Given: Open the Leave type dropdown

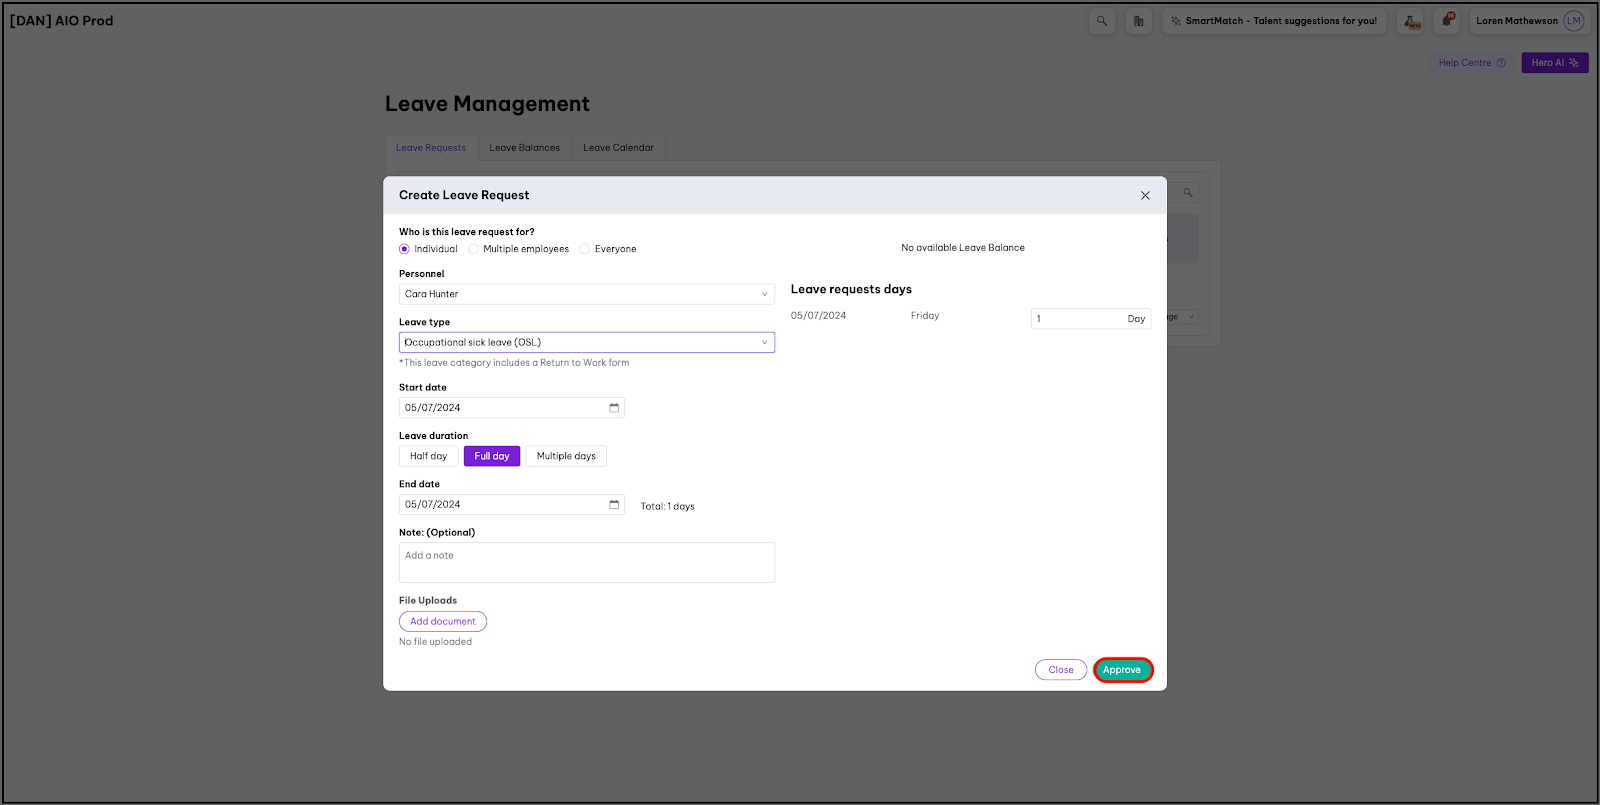Looking at the screenshot, I should 586,343.
